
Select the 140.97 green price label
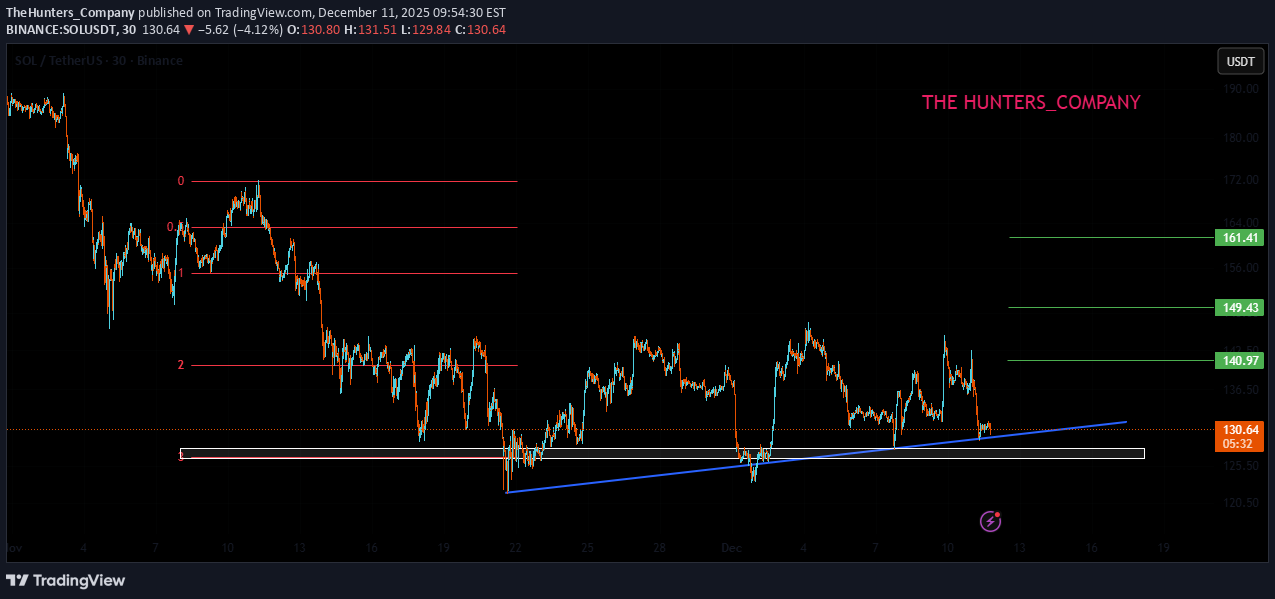tap(1239, 360)
